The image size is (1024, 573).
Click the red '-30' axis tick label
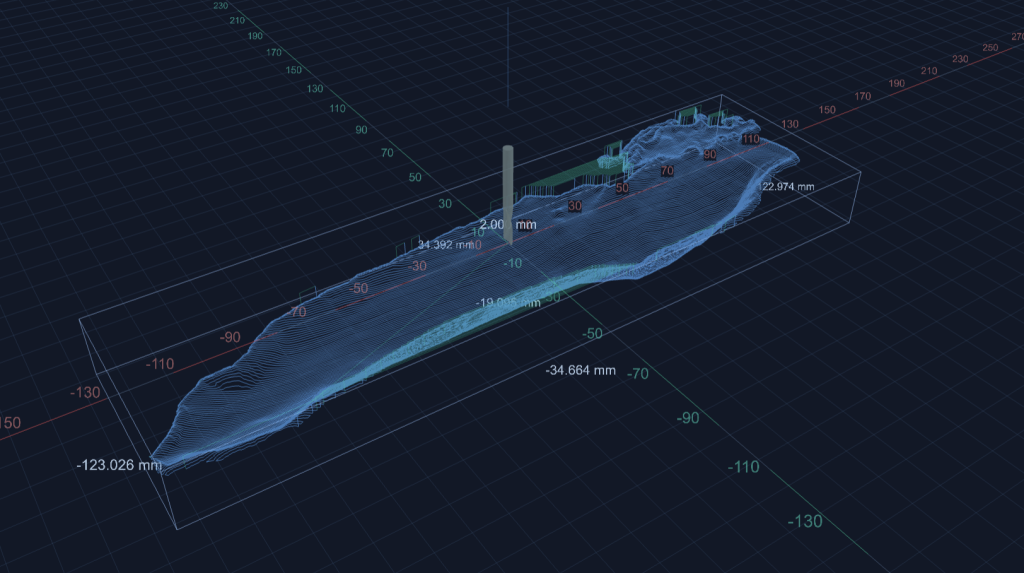pyautogui.click(x=417, y=266)
